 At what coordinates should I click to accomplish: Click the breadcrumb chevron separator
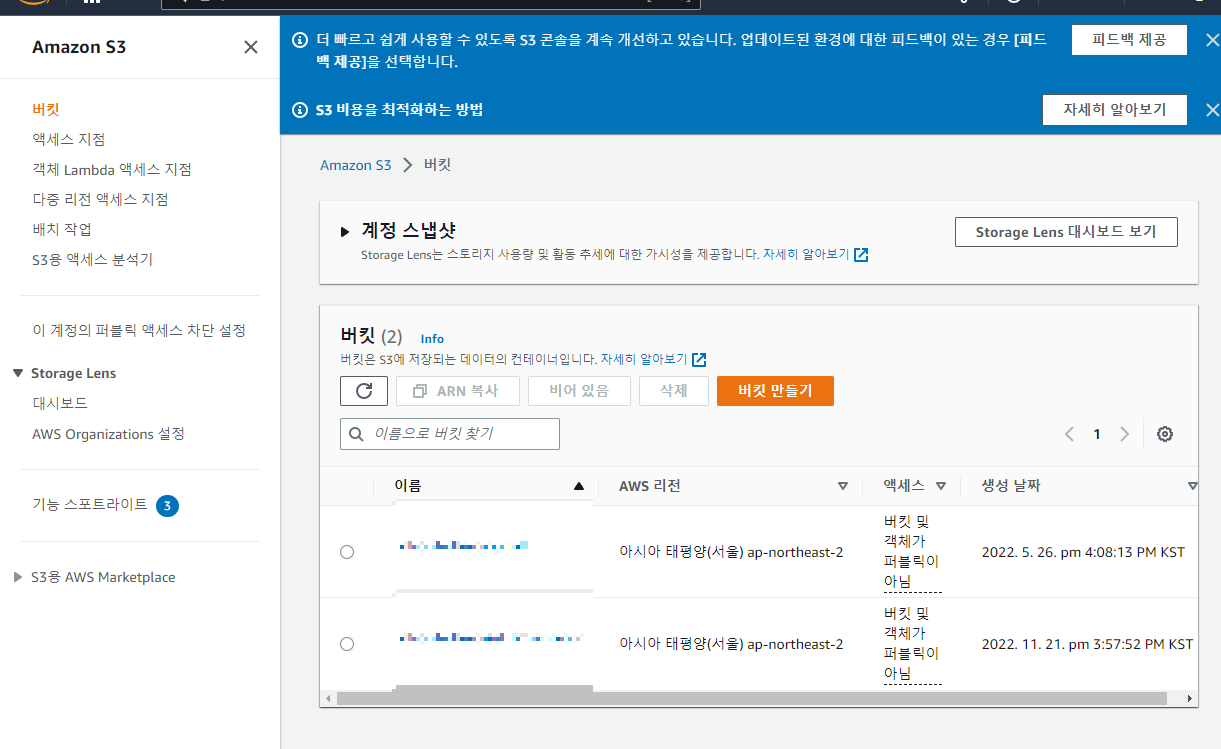[x=408, y=165]
